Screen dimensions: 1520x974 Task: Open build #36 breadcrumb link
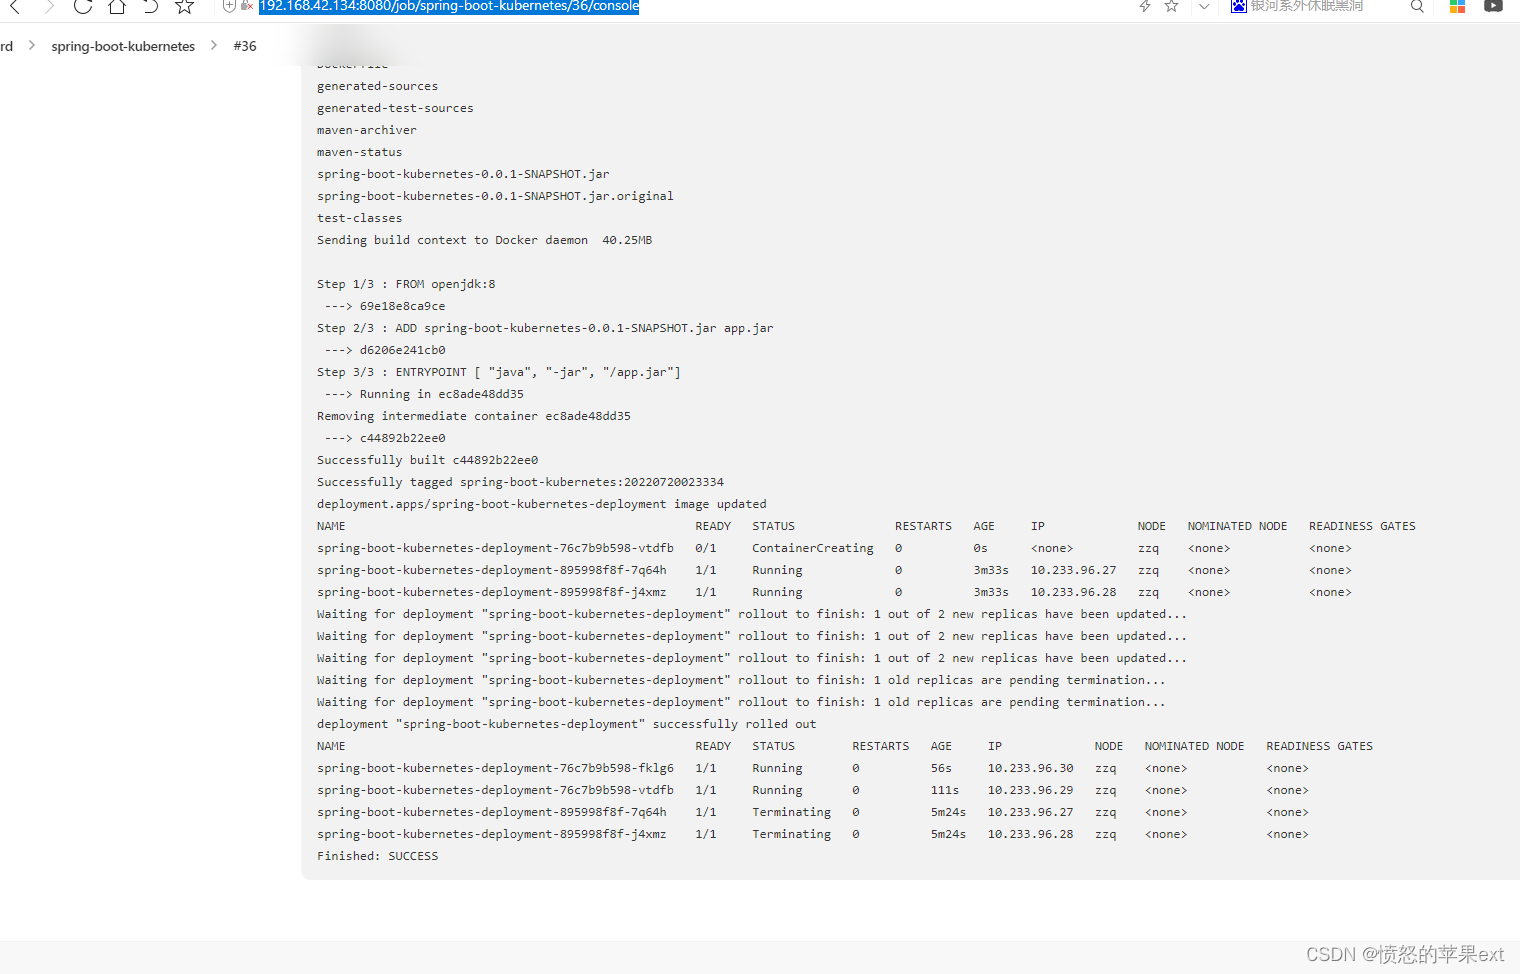coord(245,46)
